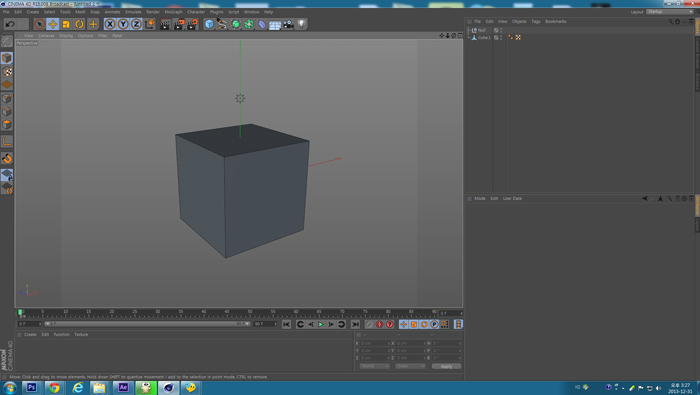Go to start of animation
This screenshot has width=700, height=395.
(287, 324)
